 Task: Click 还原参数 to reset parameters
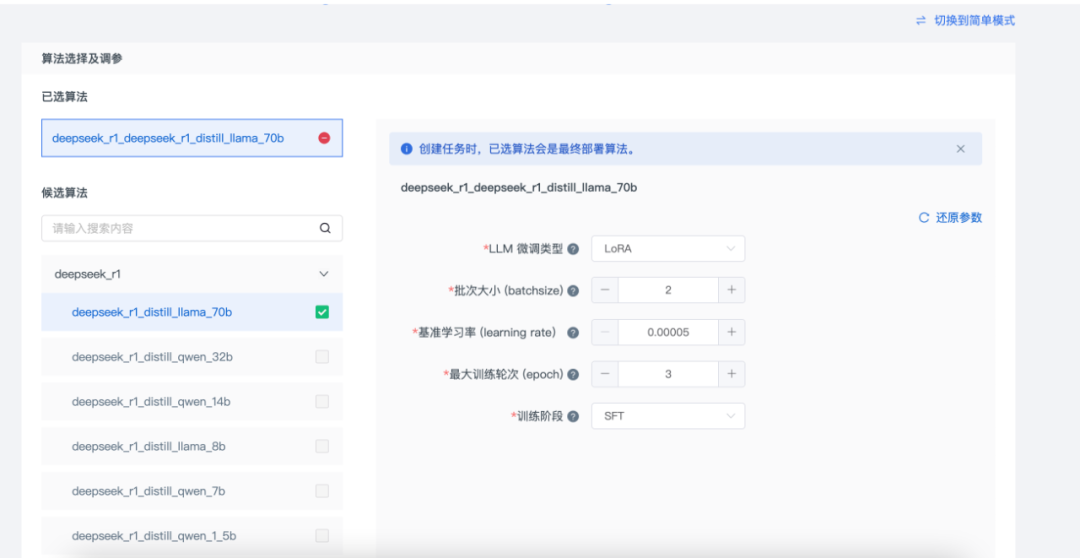(x=959, y=218)
